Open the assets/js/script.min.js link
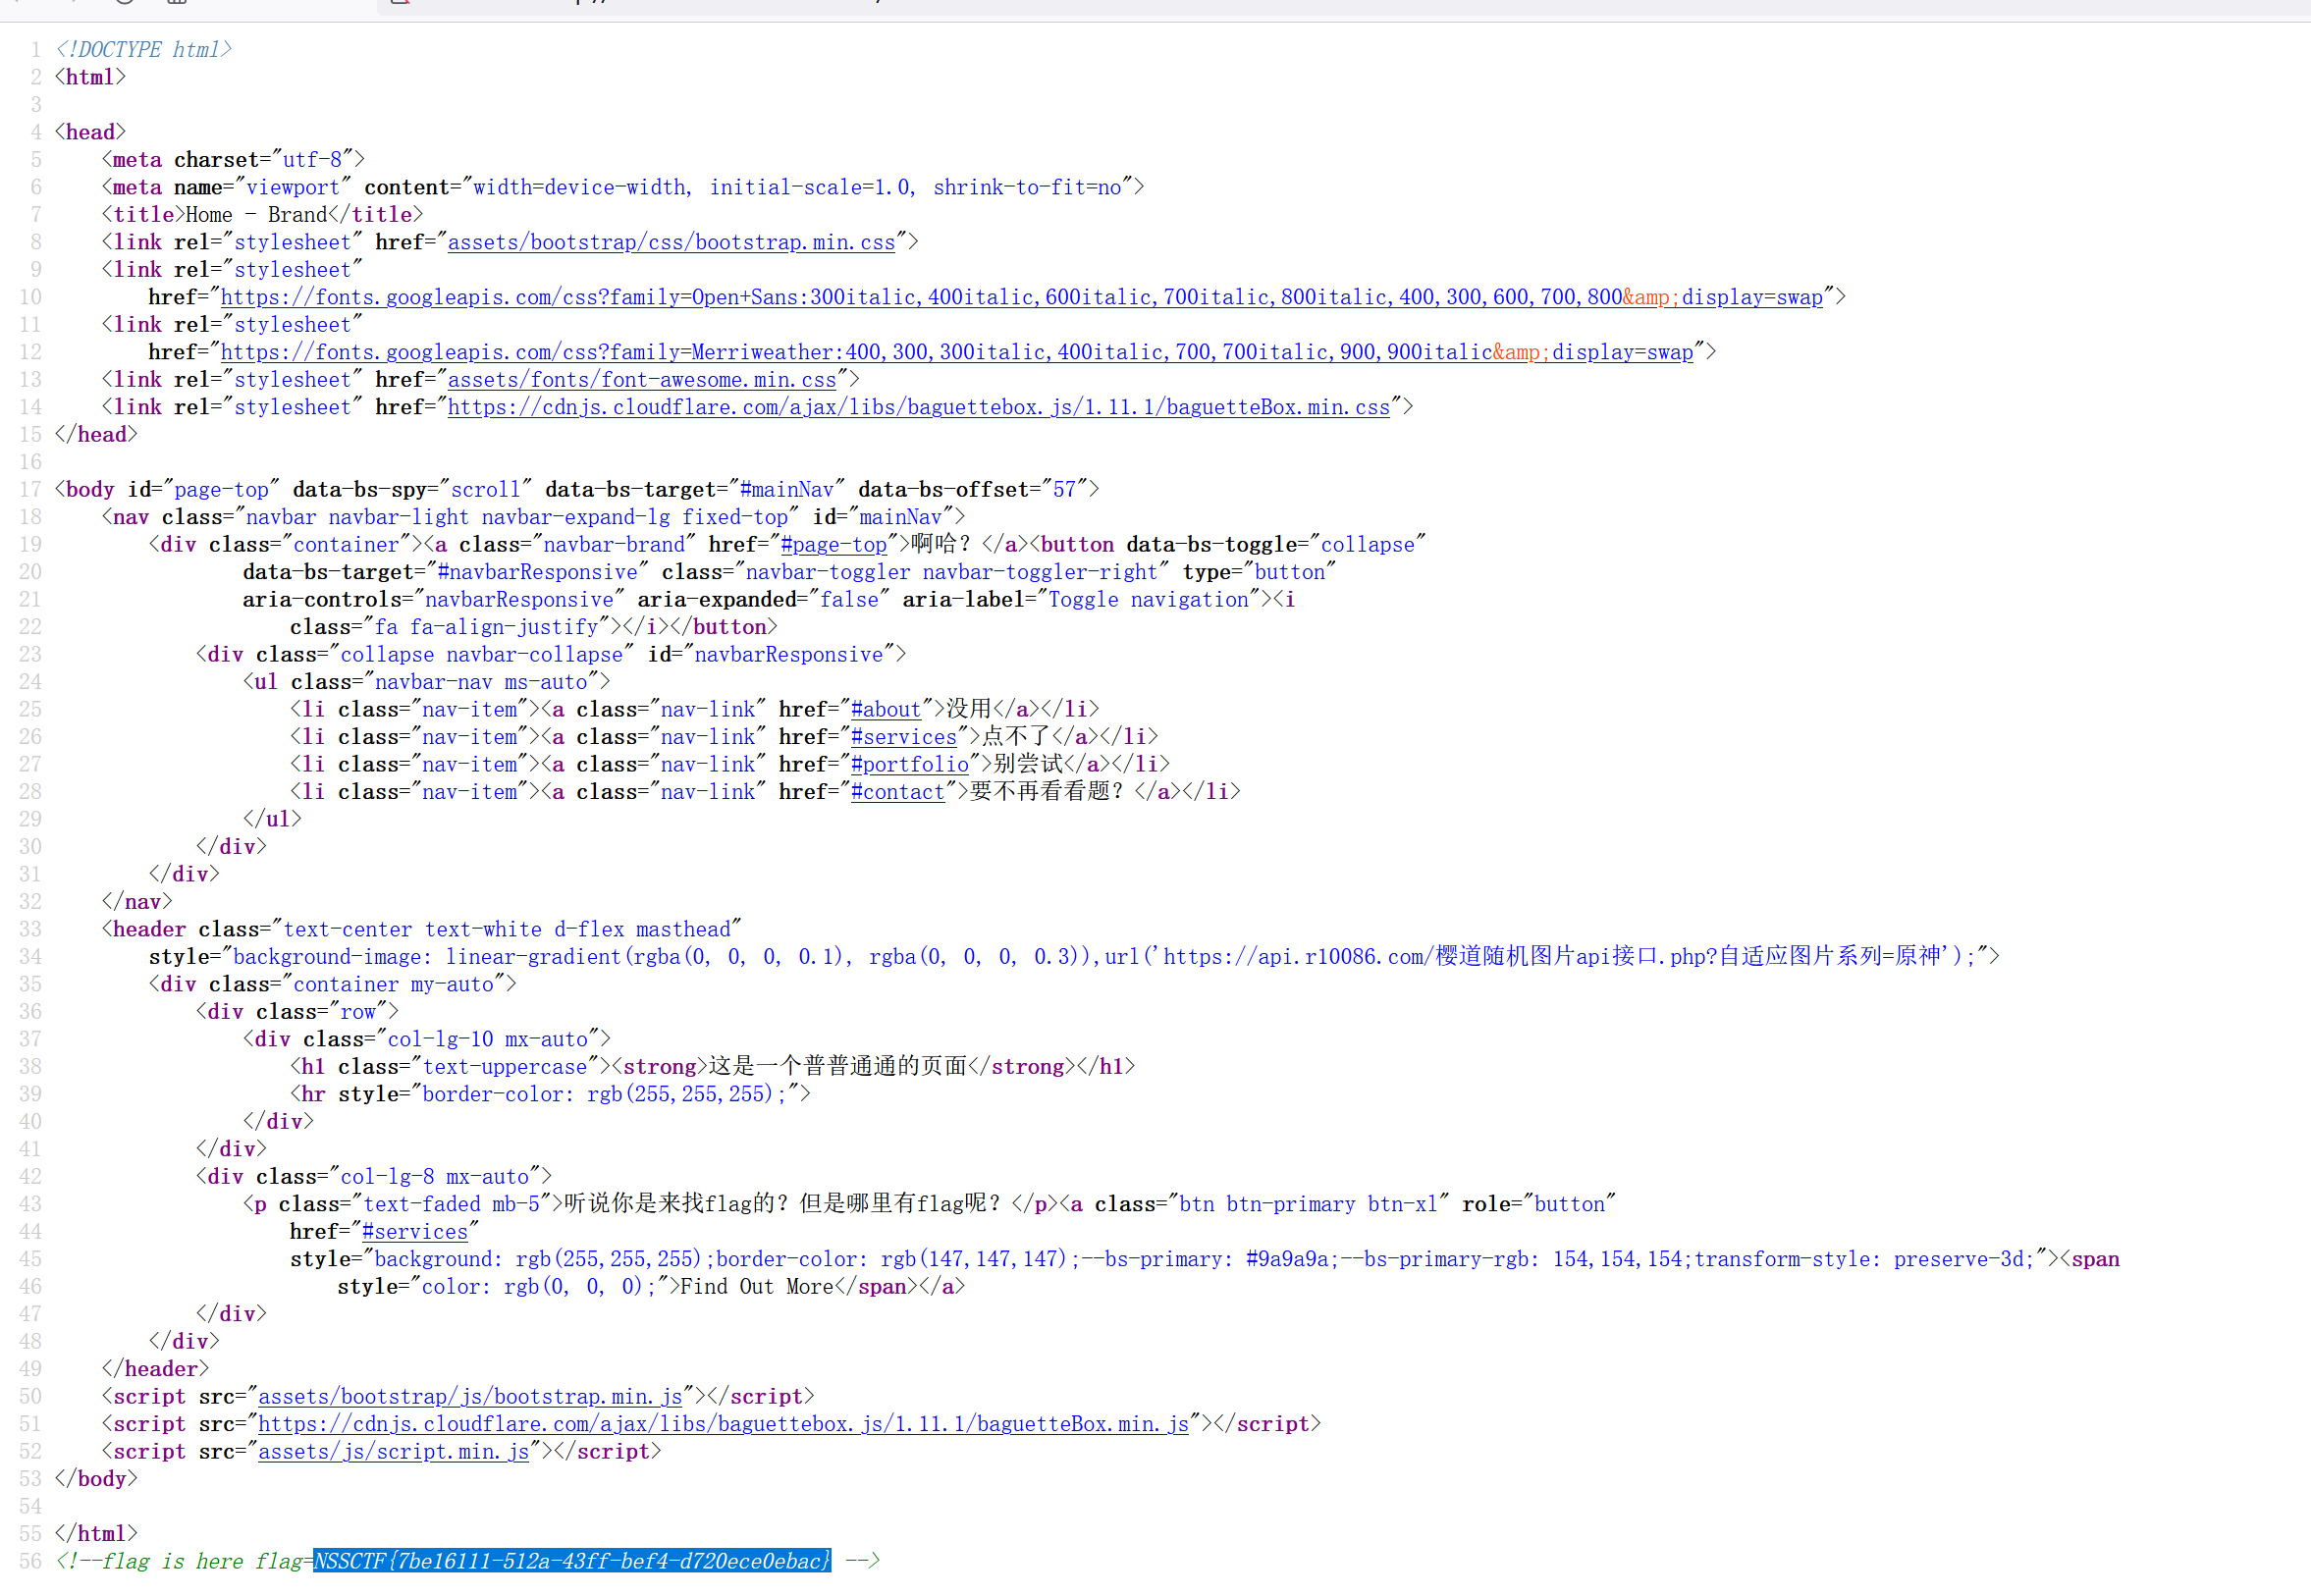 pos(393,1452)
